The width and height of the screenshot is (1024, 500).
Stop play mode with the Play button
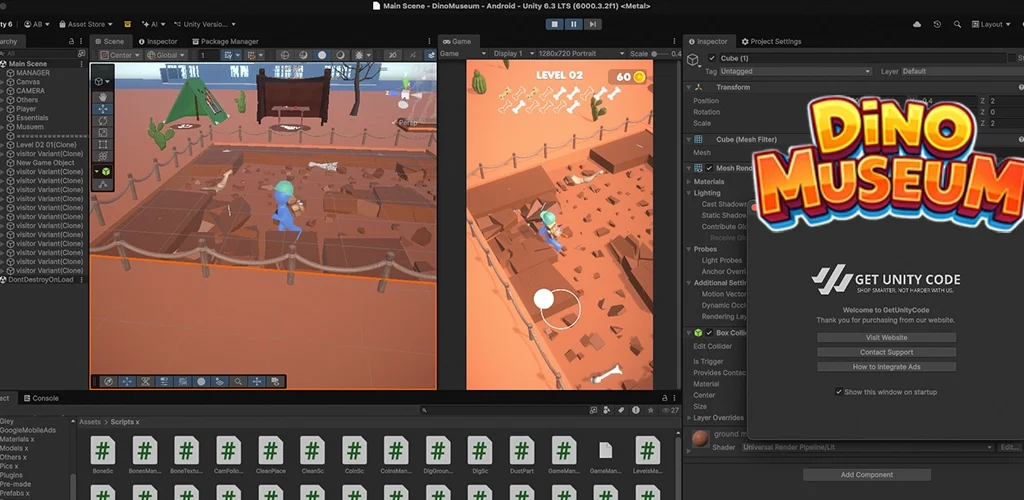(554, 24)
